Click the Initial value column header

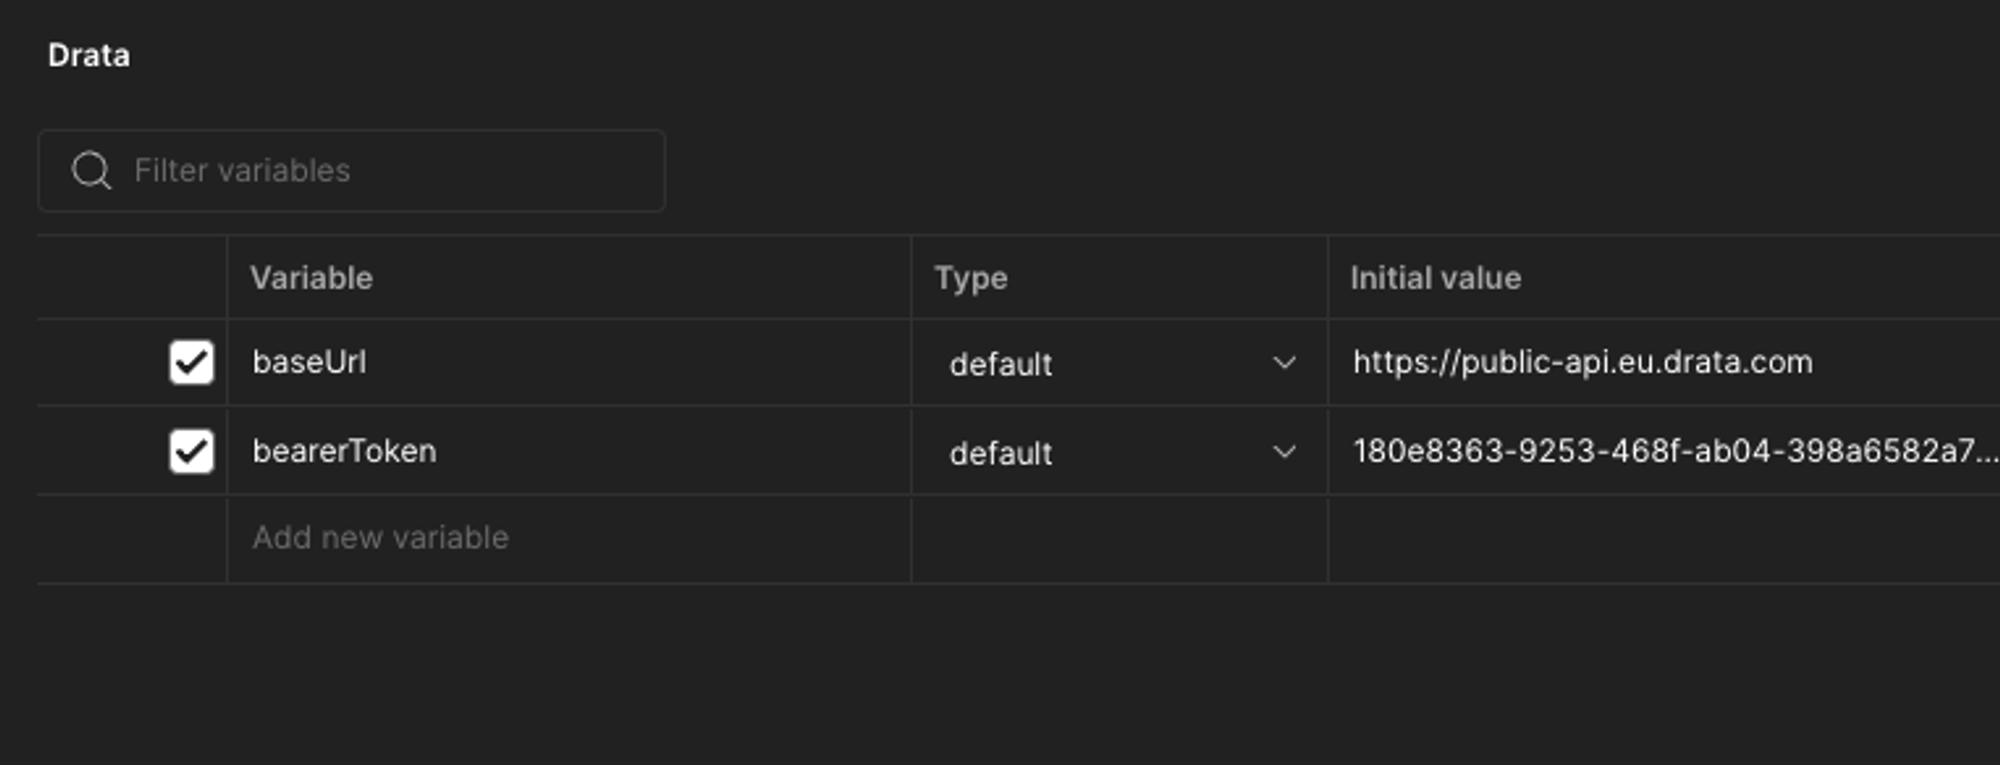click(1436, 278)
